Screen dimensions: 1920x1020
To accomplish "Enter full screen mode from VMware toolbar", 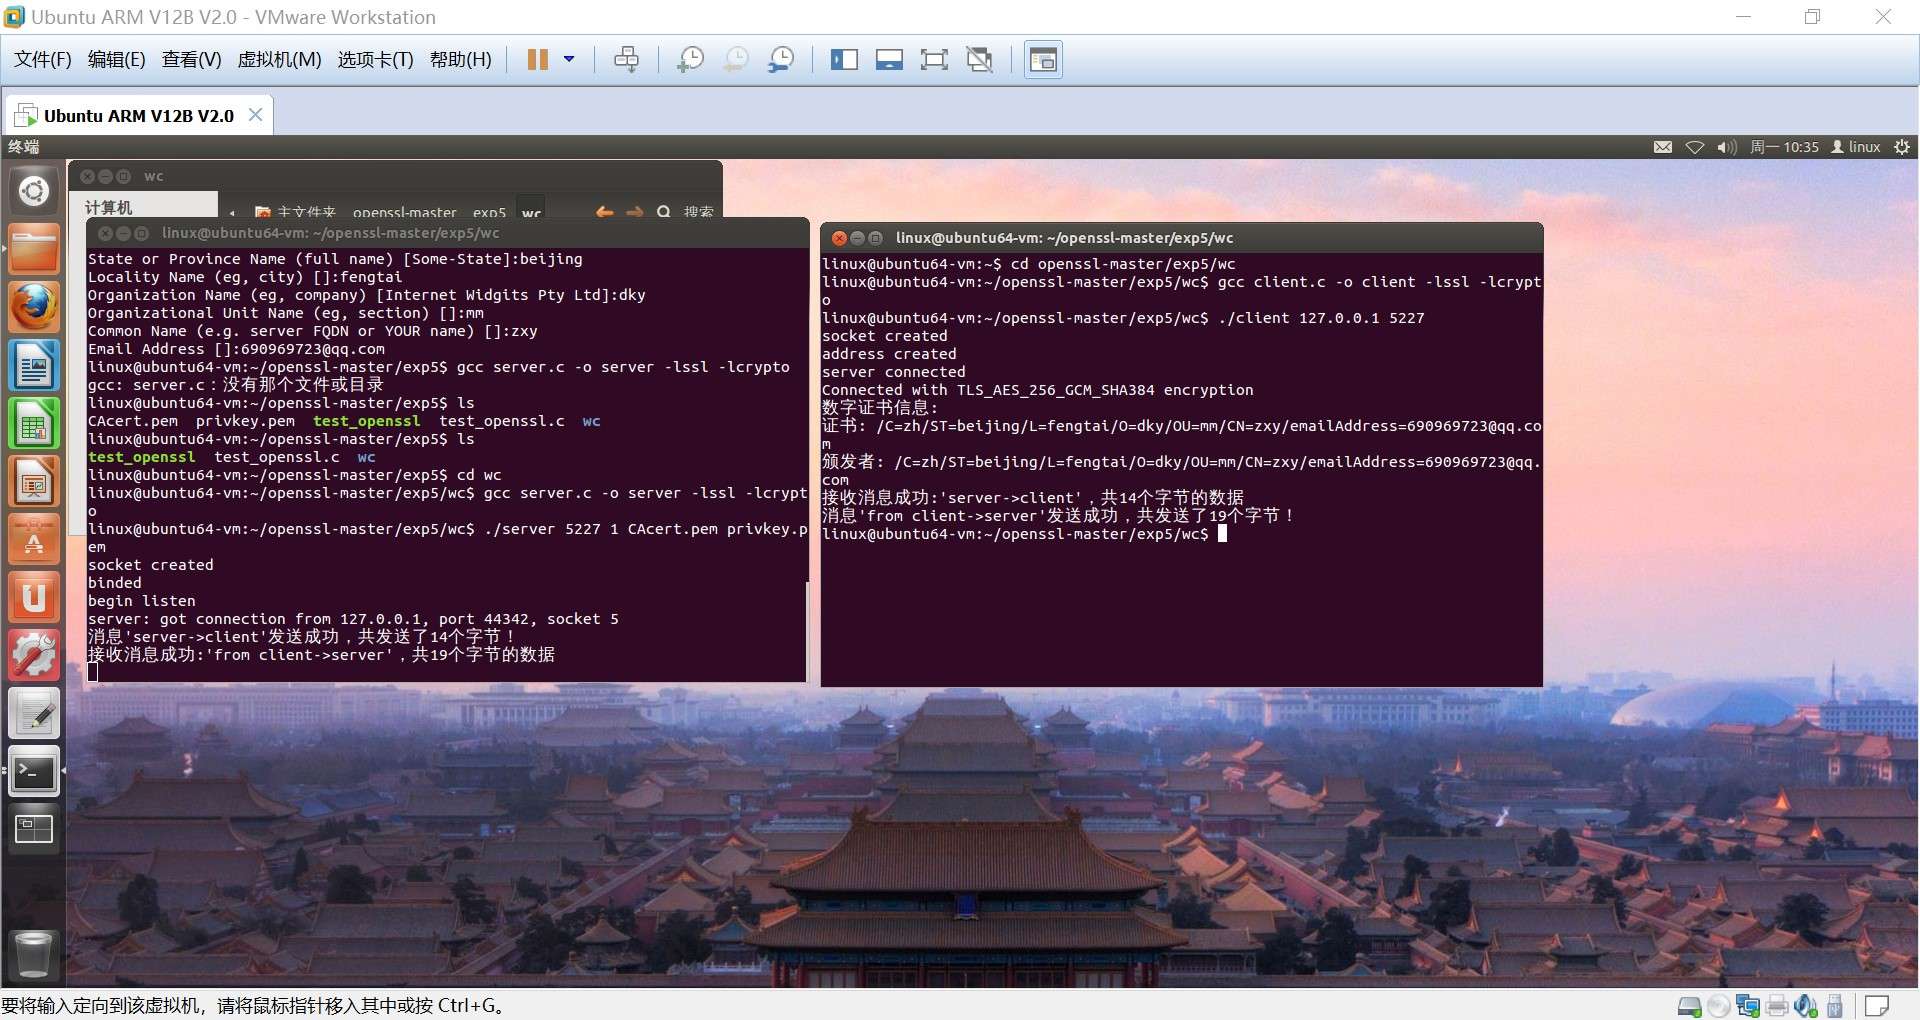I will 934,60.
